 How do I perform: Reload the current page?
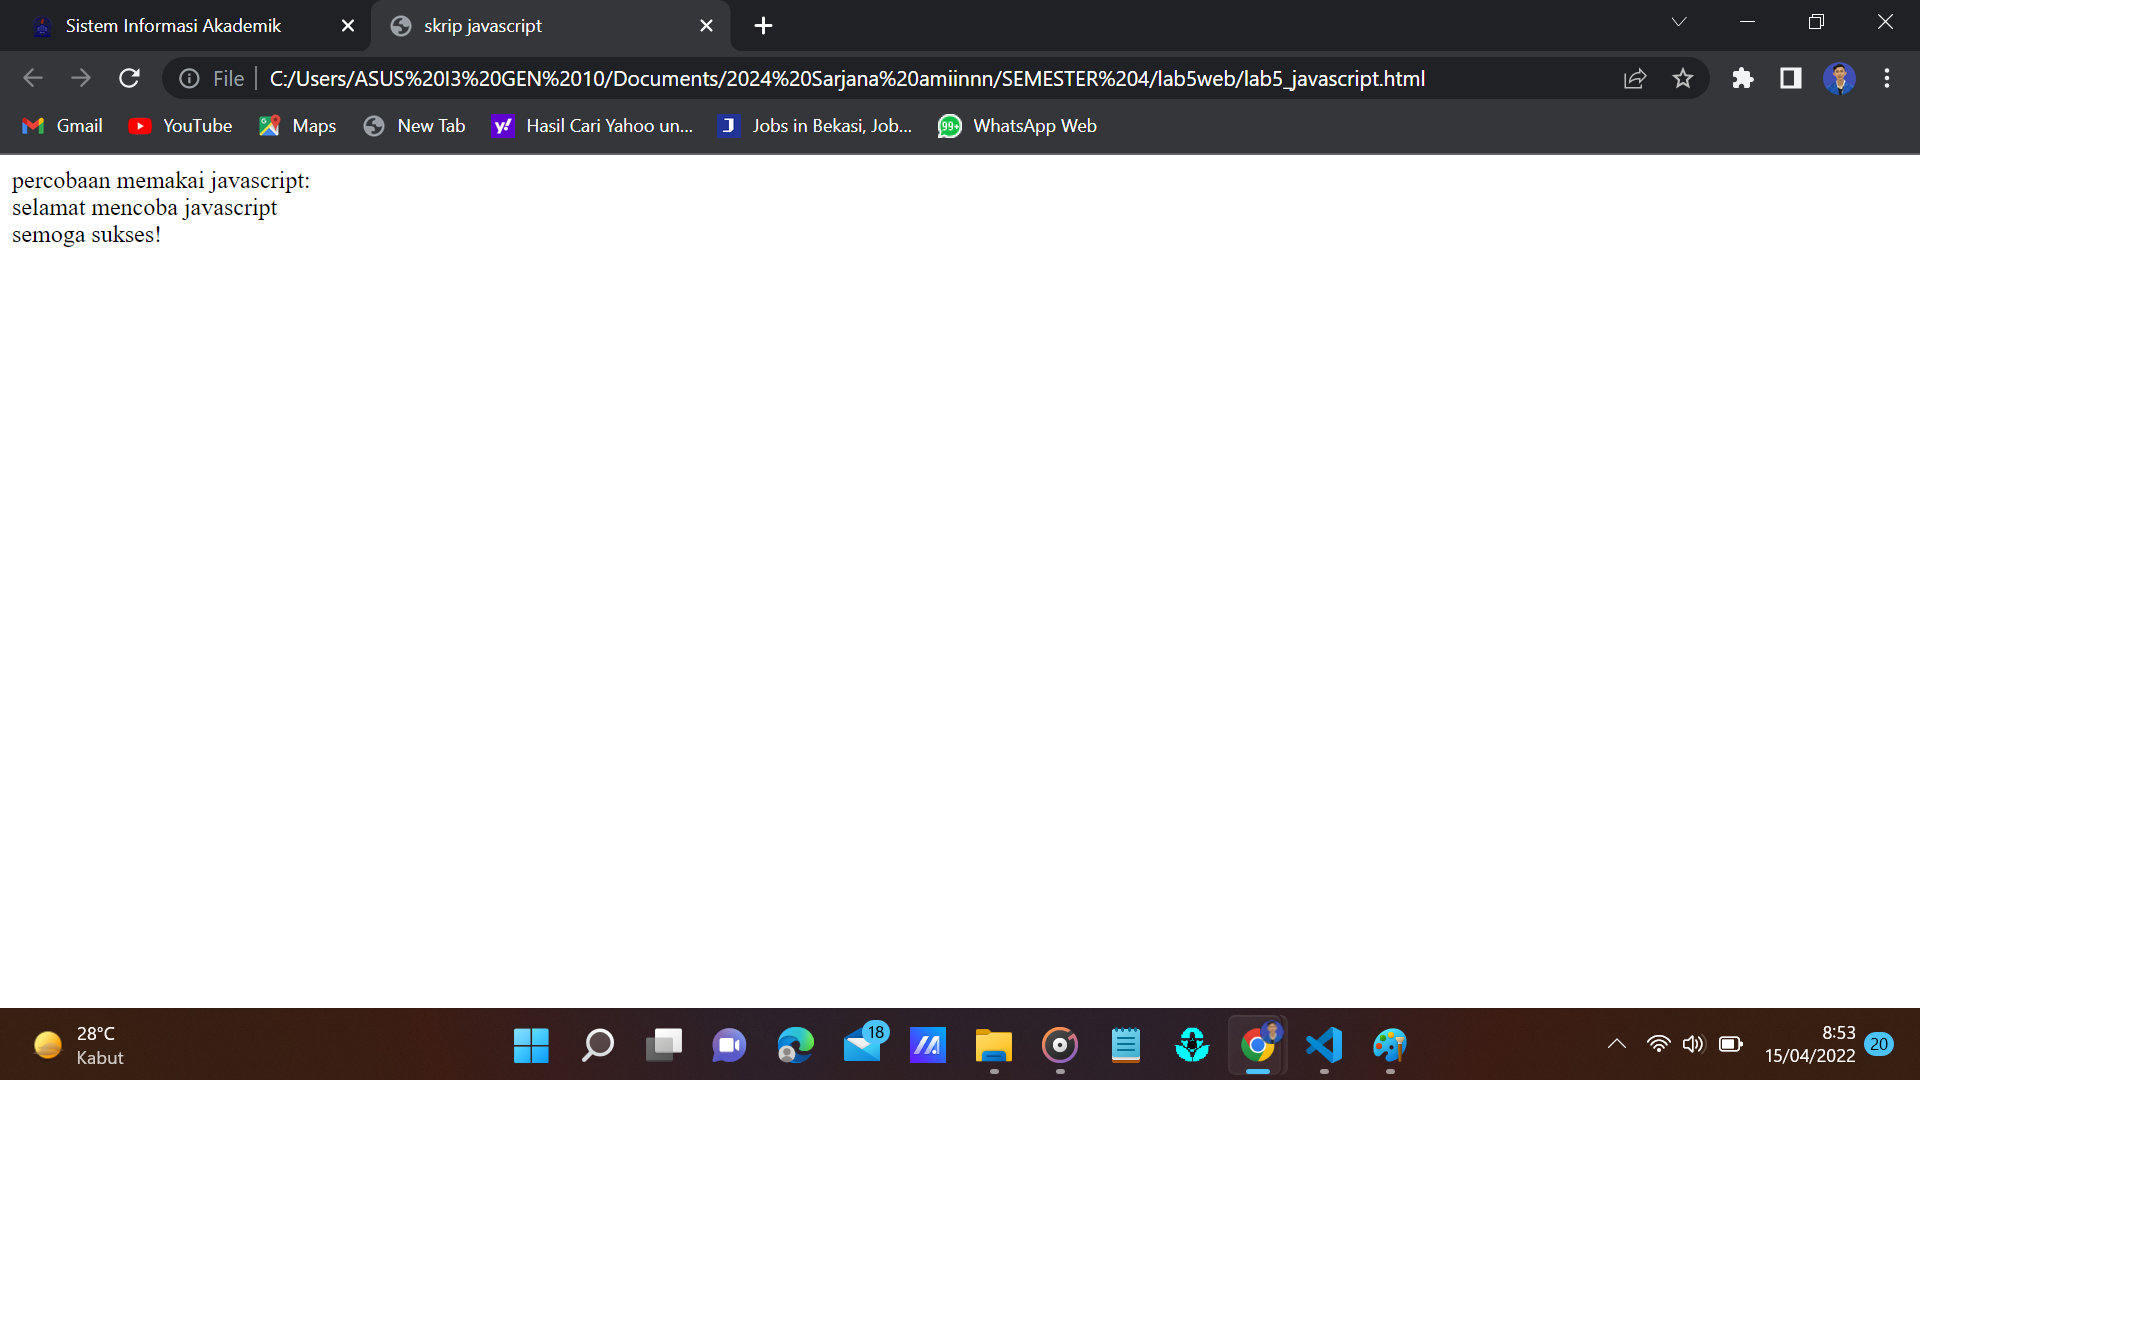129,78
